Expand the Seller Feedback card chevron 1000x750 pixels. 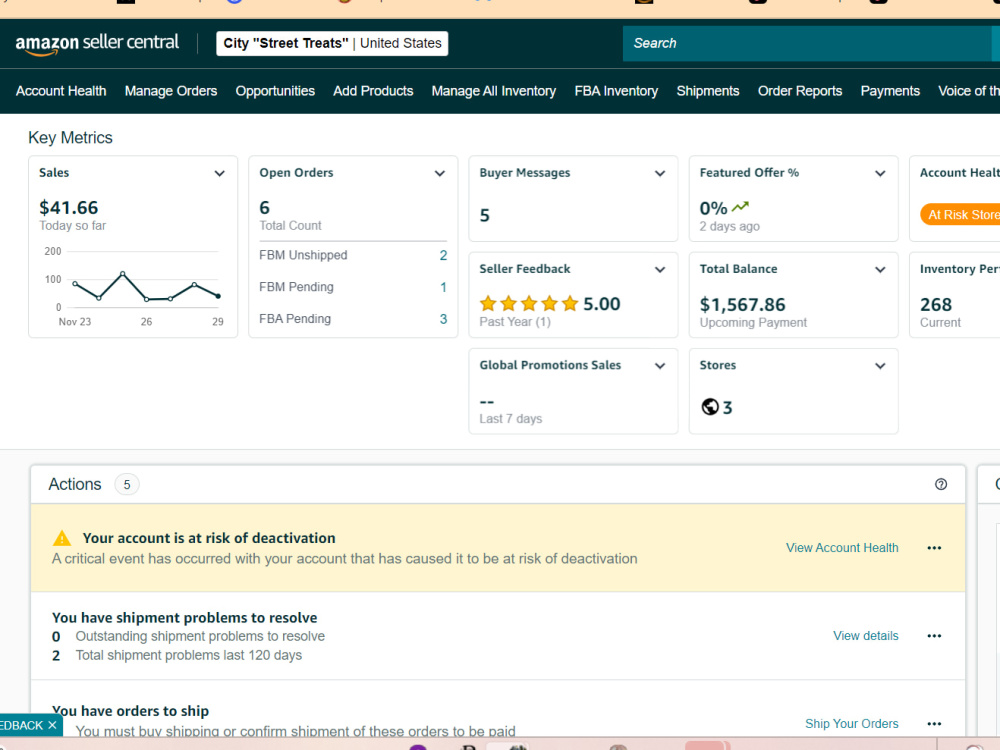[660, 270]
